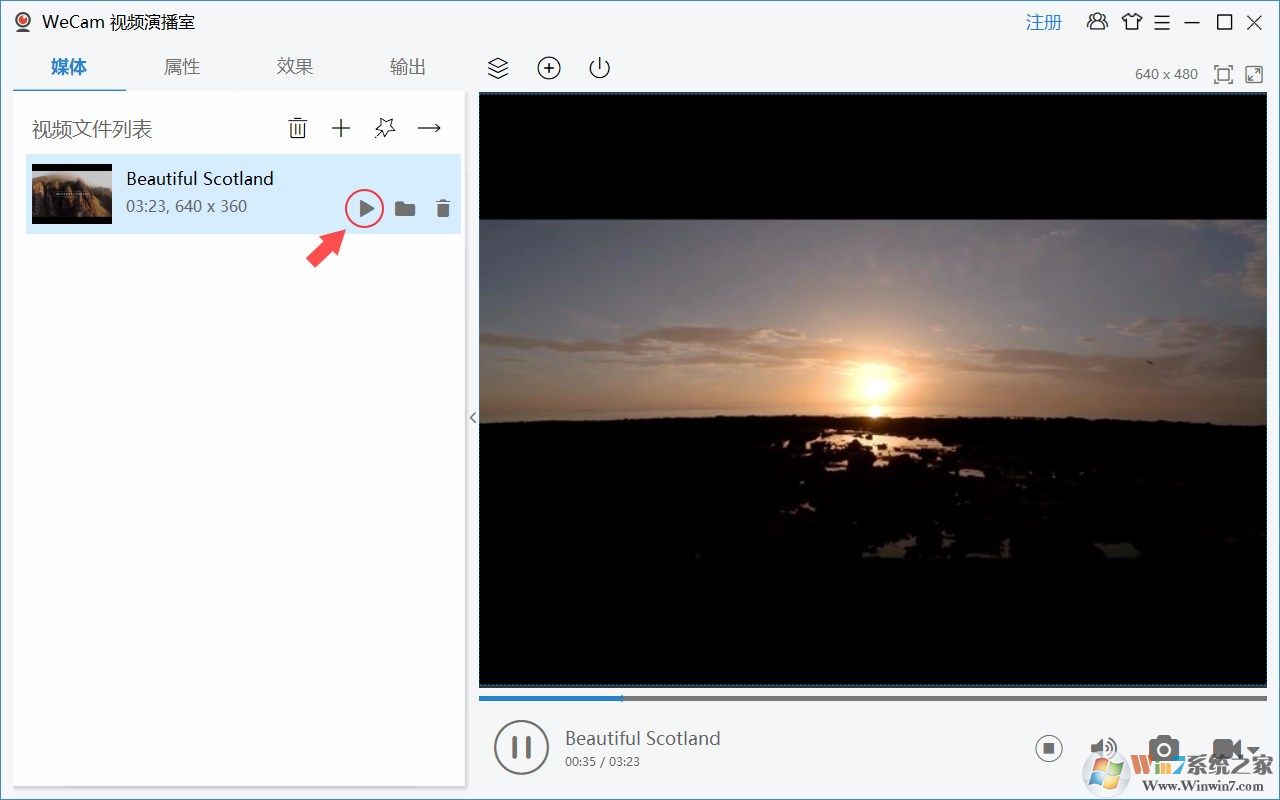The image size is (1280, 800).
Task: Open the folder for Beautiful Scotland
Action: (405, 208)
